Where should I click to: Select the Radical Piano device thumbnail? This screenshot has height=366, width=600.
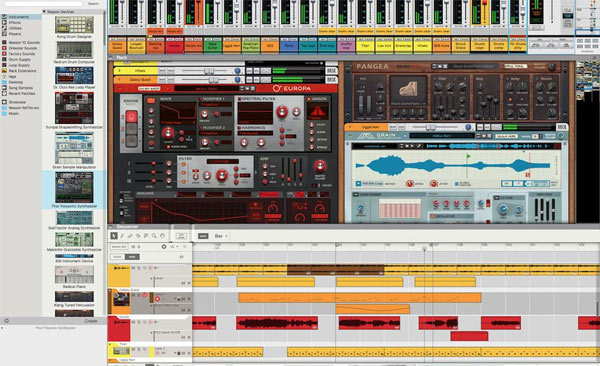[x=74, y=275]
